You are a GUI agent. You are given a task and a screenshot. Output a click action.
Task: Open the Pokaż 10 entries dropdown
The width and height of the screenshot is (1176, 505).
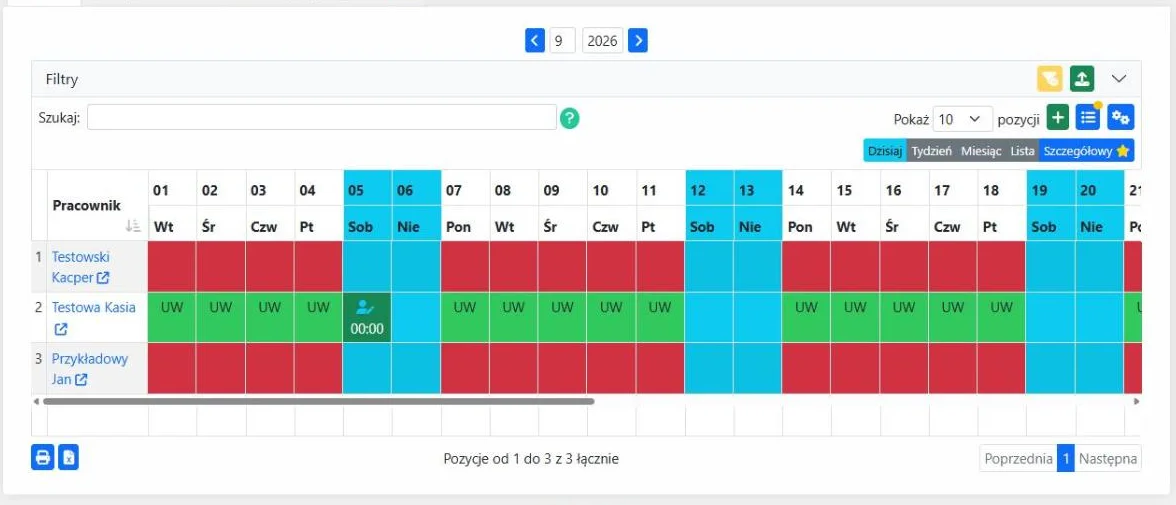pyautogui.click(x=963, y=119)
